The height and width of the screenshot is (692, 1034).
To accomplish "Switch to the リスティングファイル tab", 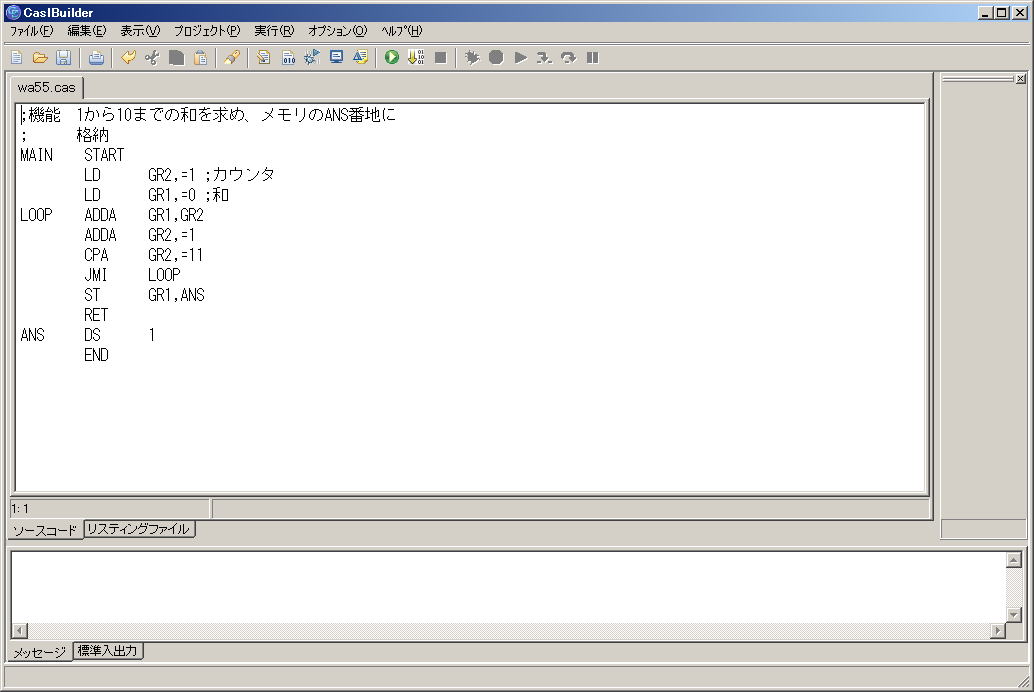I will pos(138,529).
